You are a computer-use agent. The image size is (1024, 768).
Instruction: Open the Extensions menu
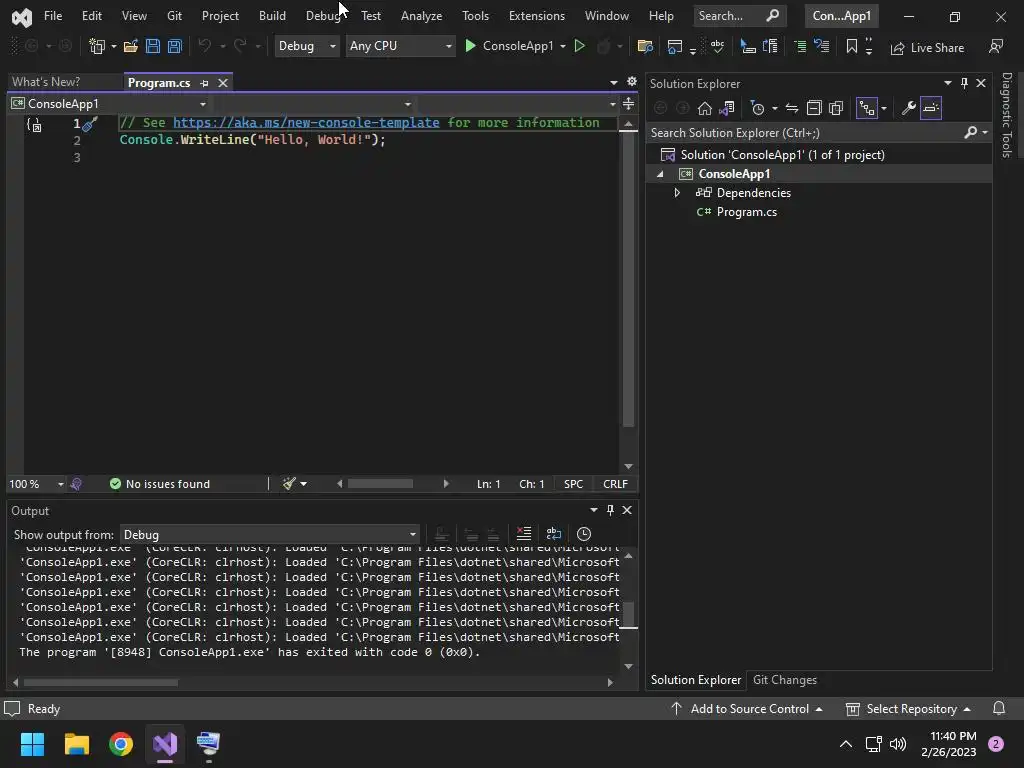[537, 16]
